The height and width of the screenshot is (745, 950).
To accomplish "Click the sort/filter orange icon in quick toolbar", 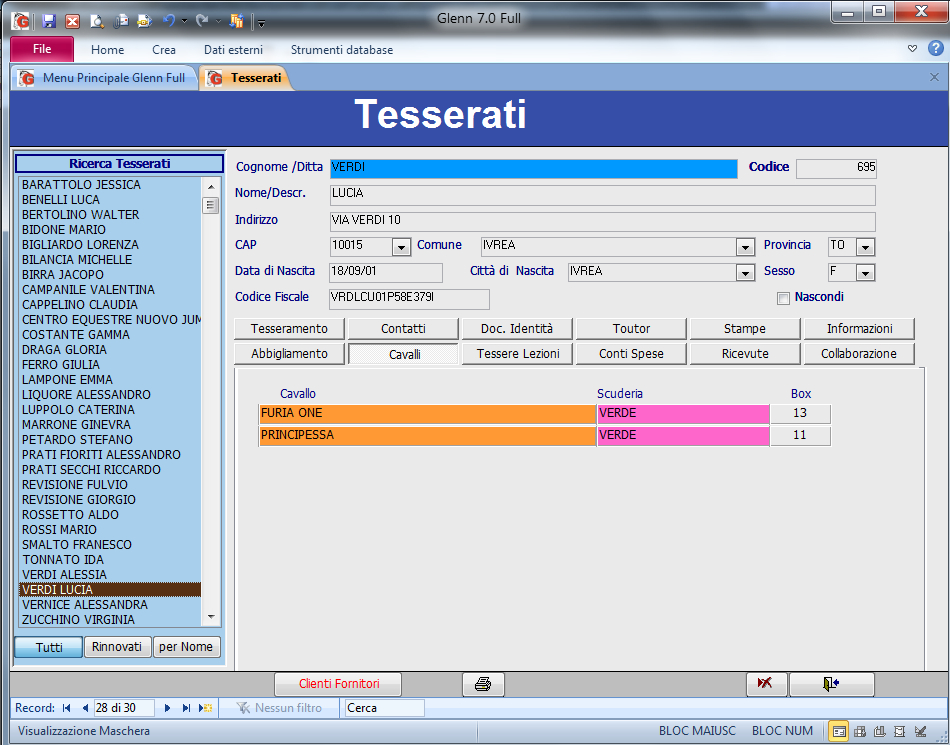I will coord(236,21).
